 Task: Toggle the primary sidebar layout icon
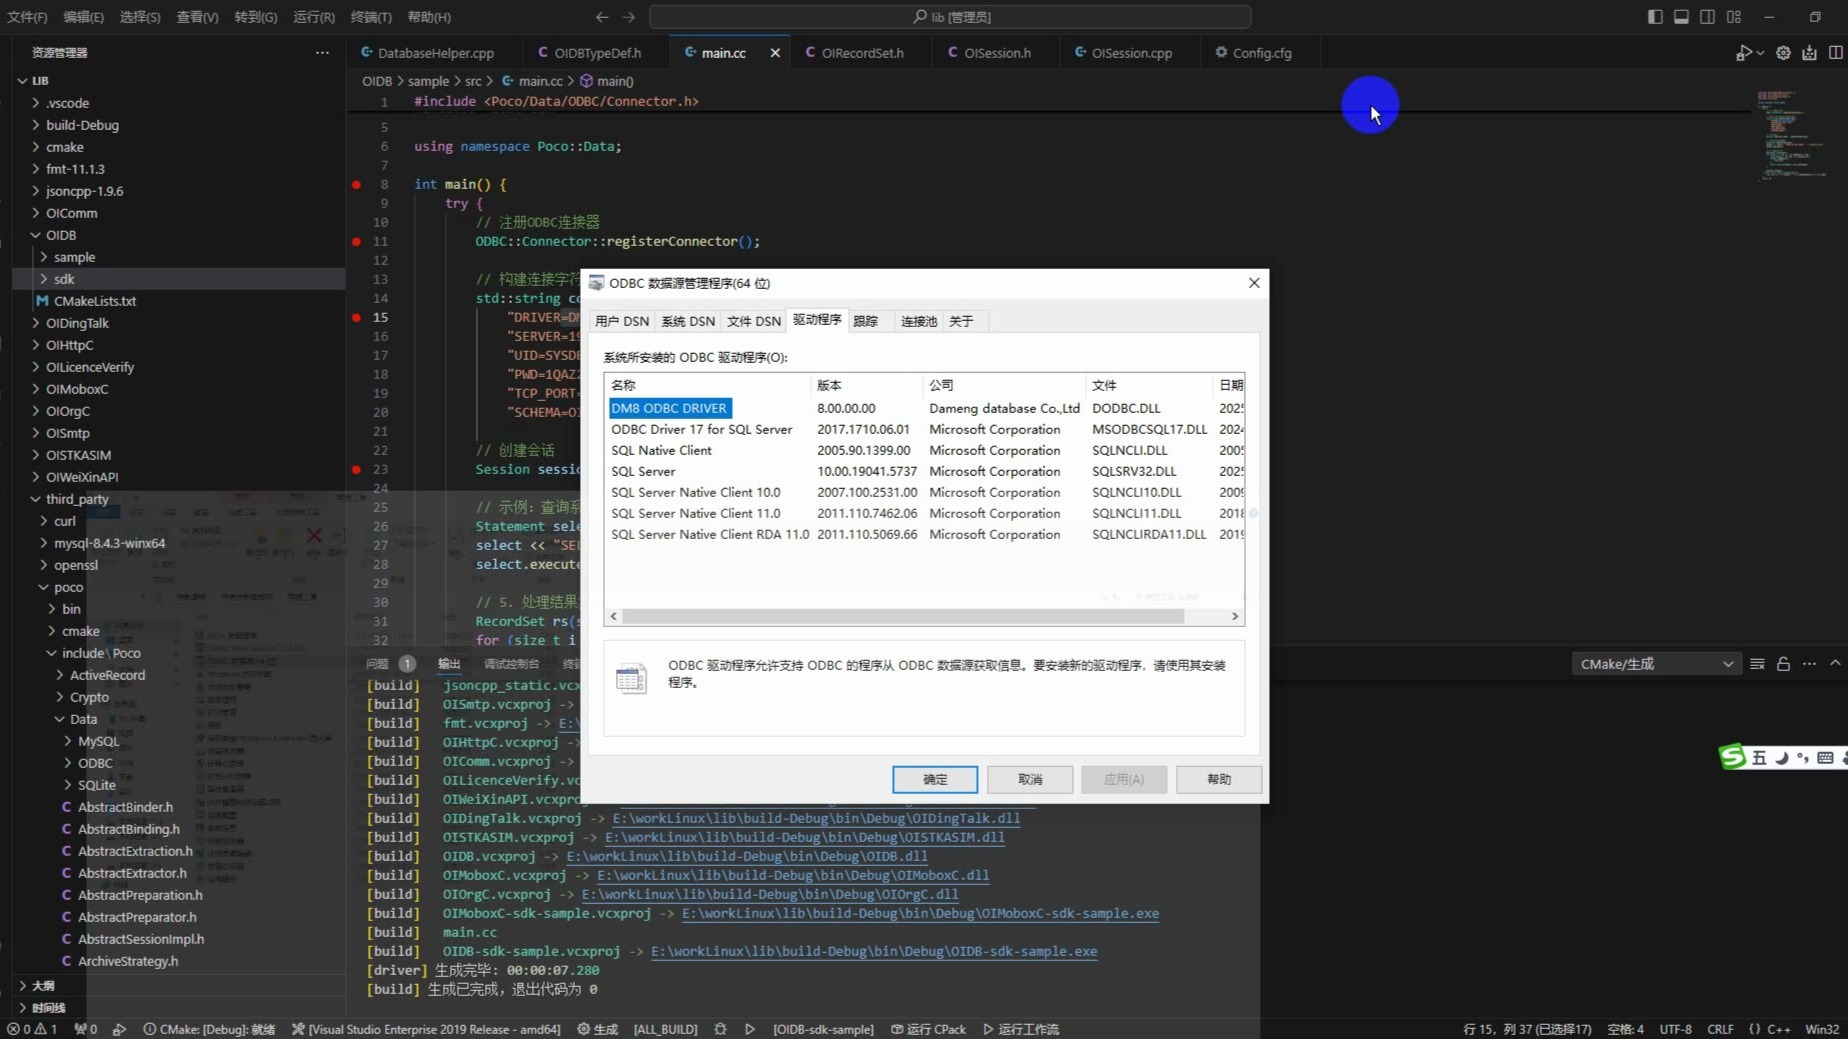click(1655, 17)
